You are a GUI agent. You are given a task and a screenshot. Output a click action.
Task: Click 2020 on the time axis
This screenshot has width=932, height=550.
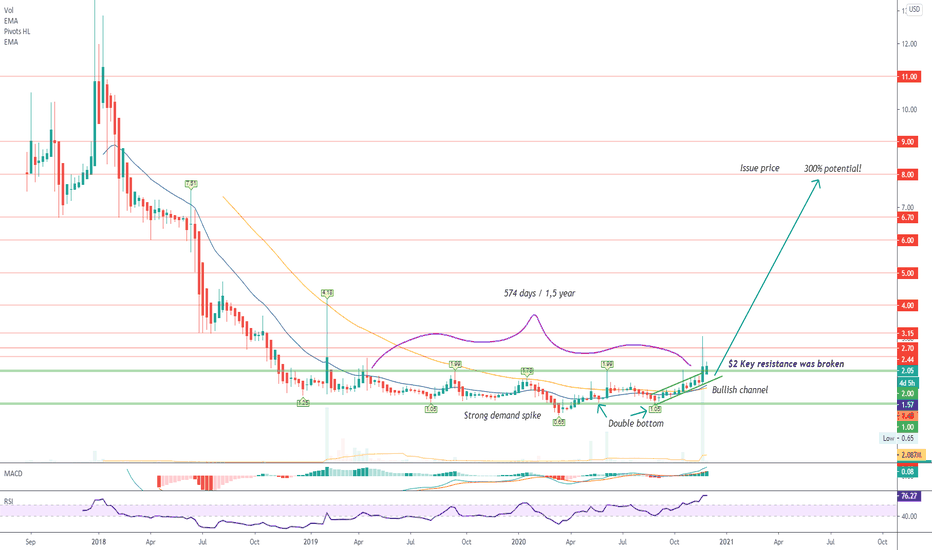[519, 542]
